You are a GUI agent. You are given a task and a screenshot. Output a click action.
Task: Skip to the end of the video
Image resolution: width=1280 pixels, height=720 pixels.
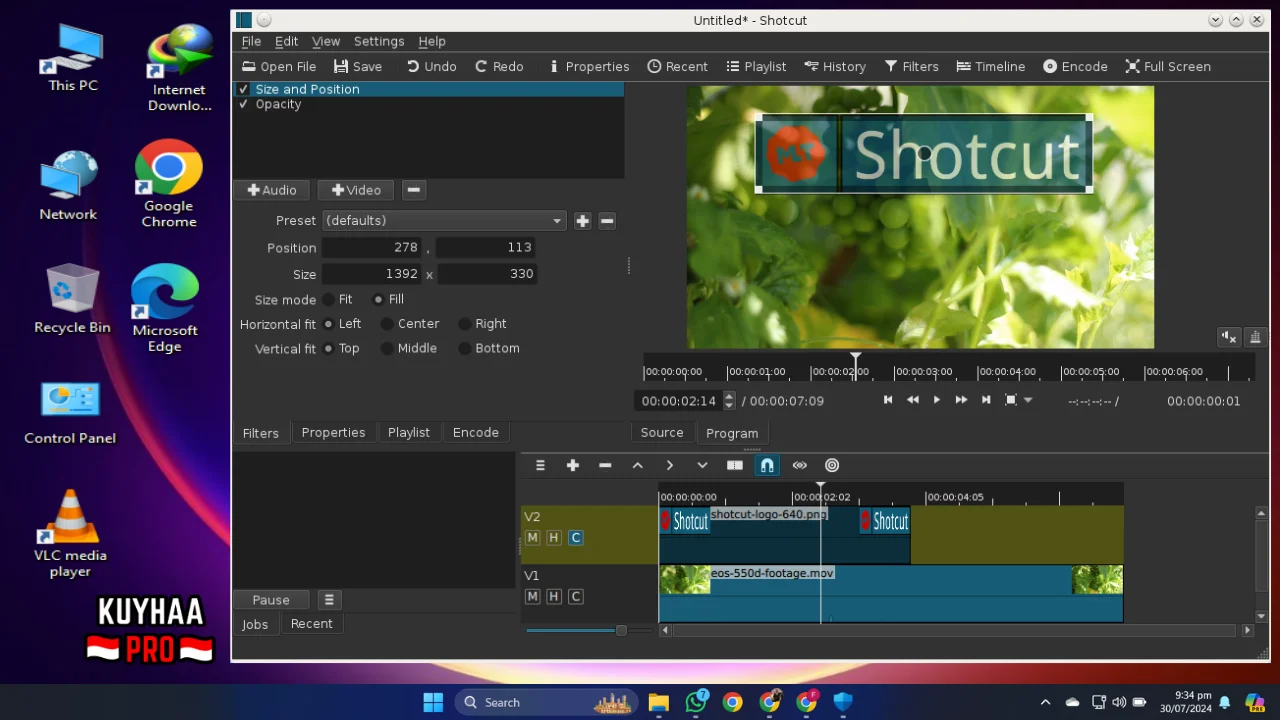click(986, 400)
